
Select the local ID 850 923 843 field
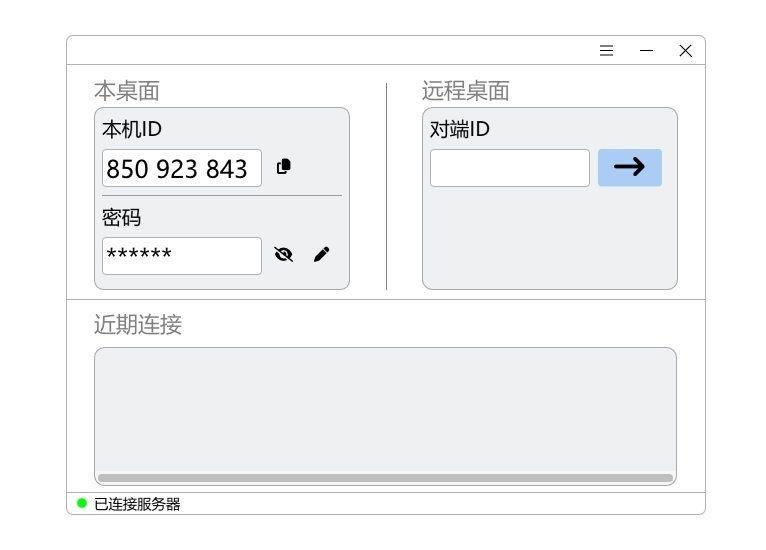coord(181,168)
